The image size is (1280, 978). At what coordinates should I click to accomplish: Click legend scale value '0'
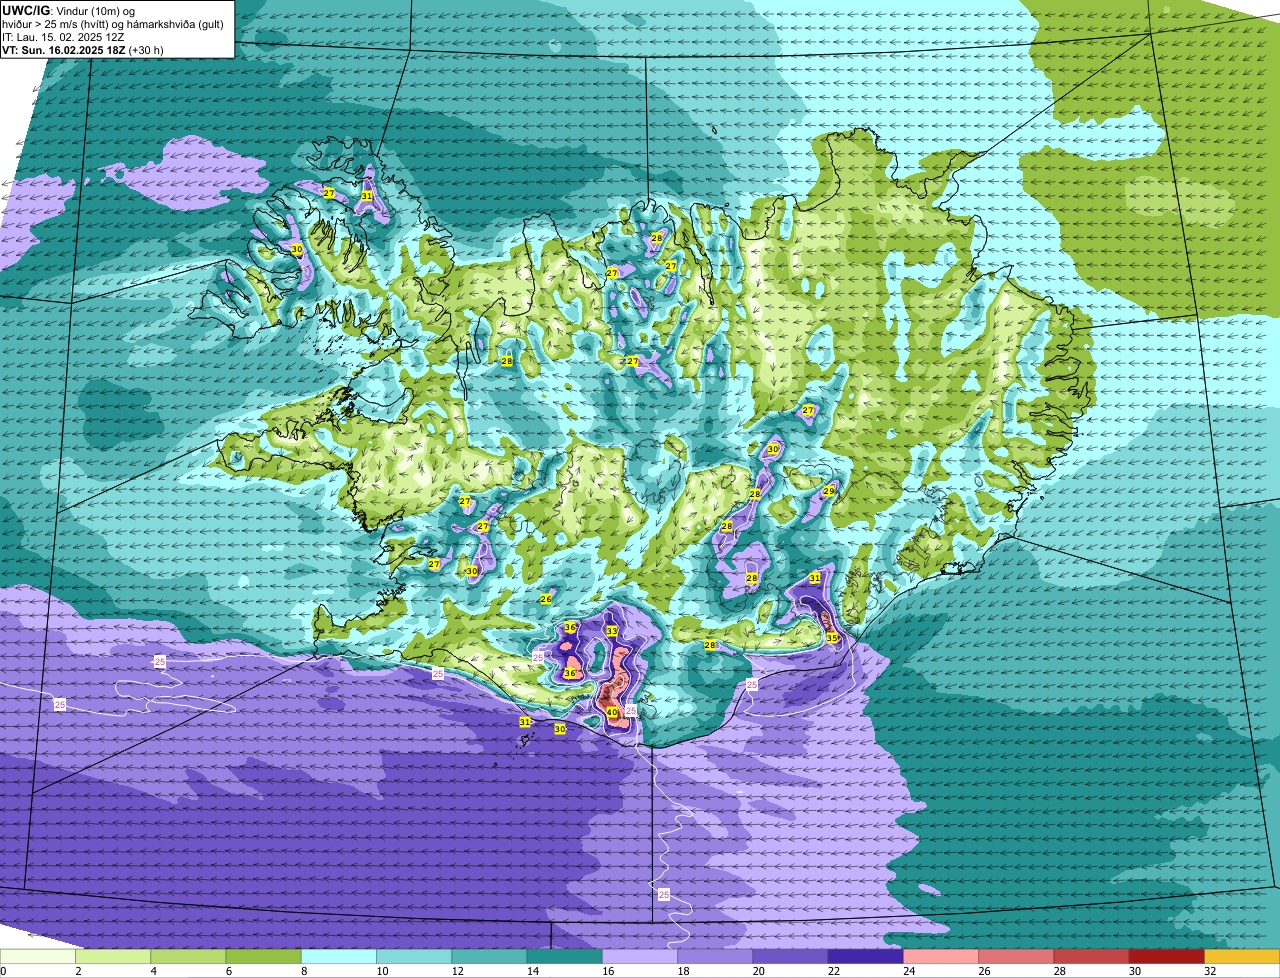3,971
